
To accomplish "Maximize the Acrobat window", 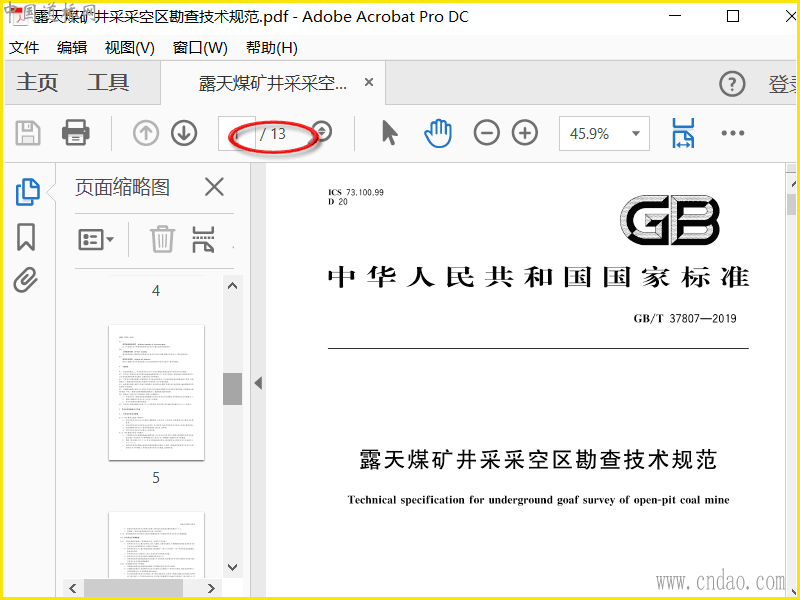I will click(x=733, y=16).
